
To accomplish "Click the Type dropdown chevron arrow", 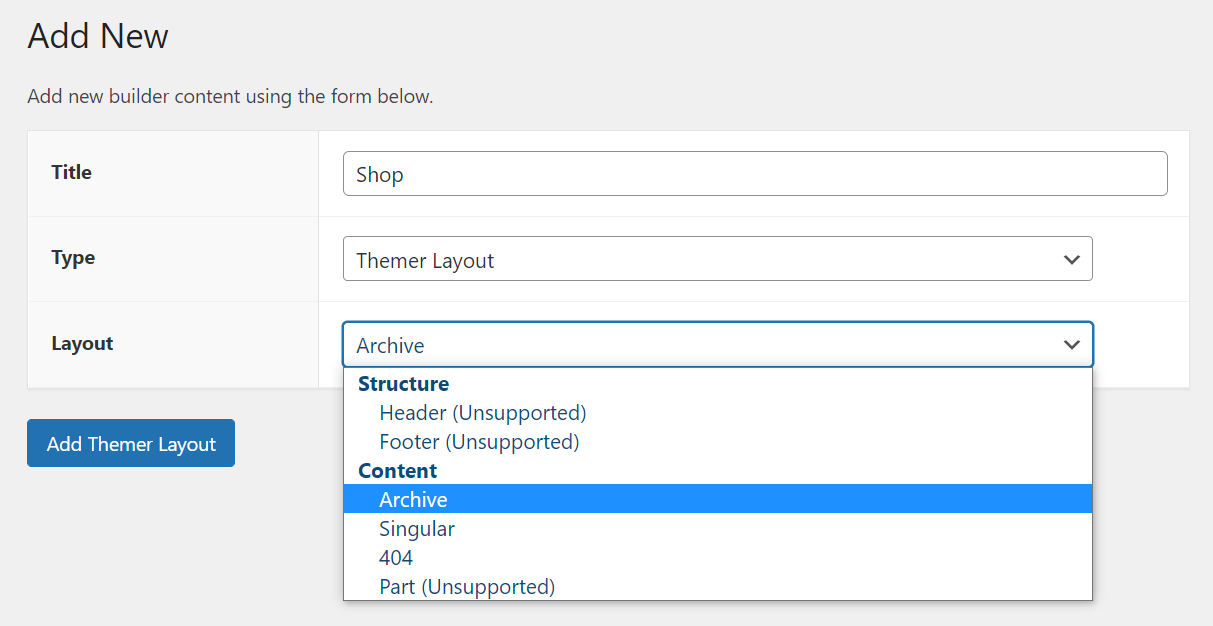I will [x=1071, y=258].
